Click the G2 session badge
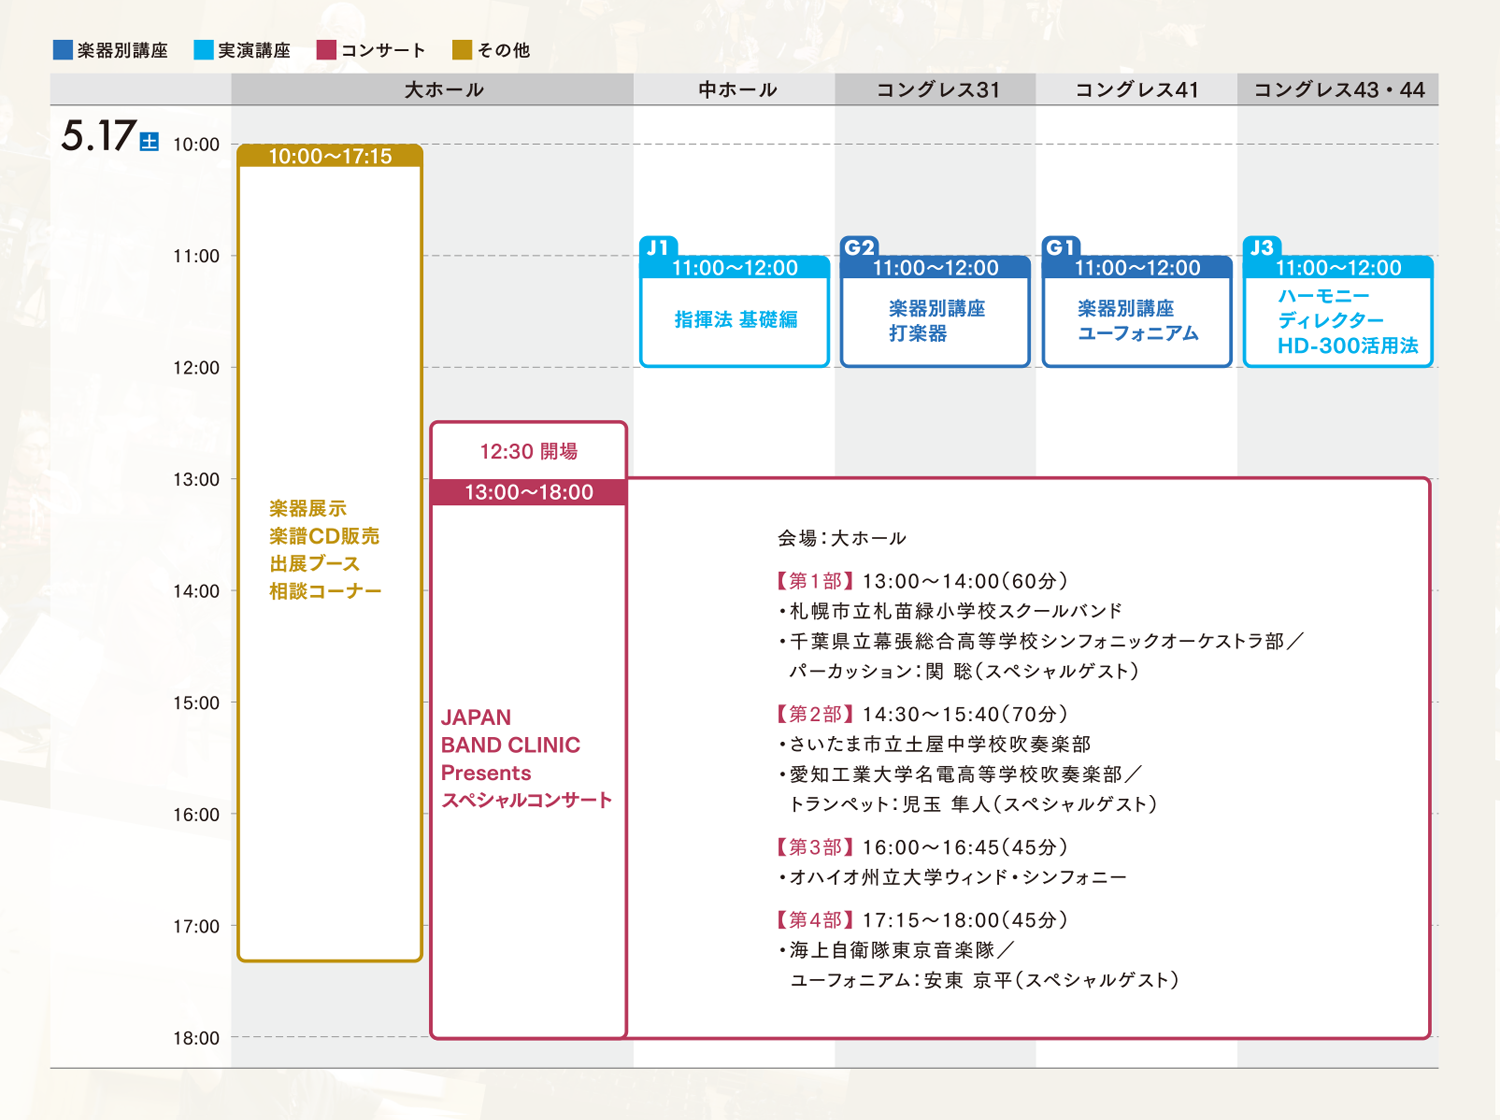 coord(860,247)
